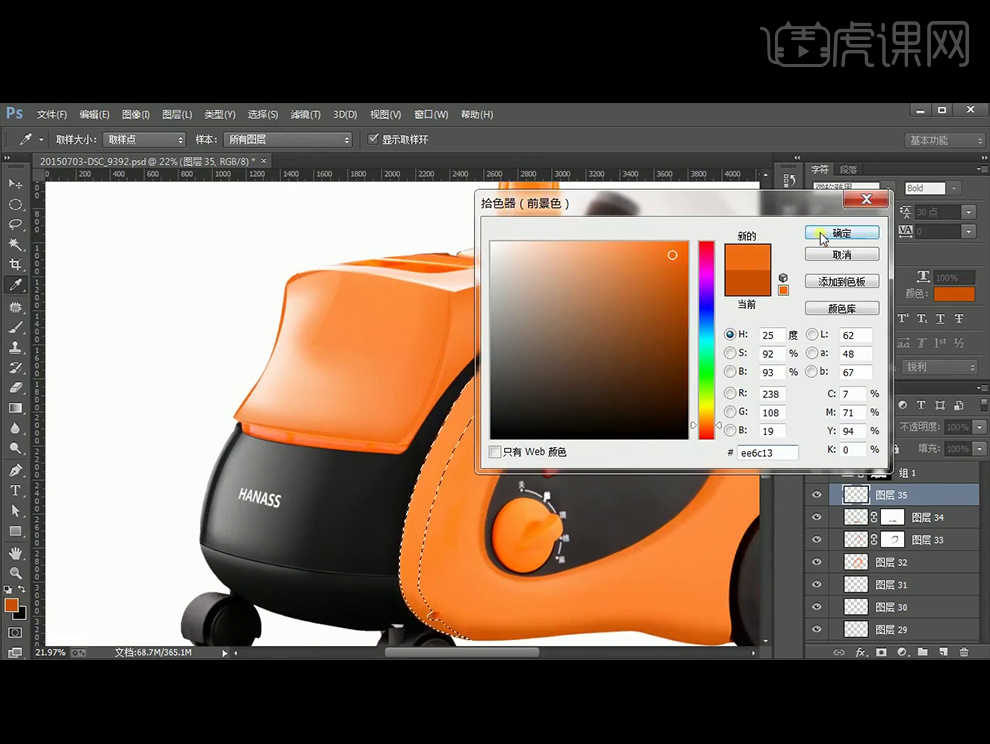This screenshot has width=990, height=744.
Task: Select the 图层 34 layer row
Action: [x=893, y=517]
